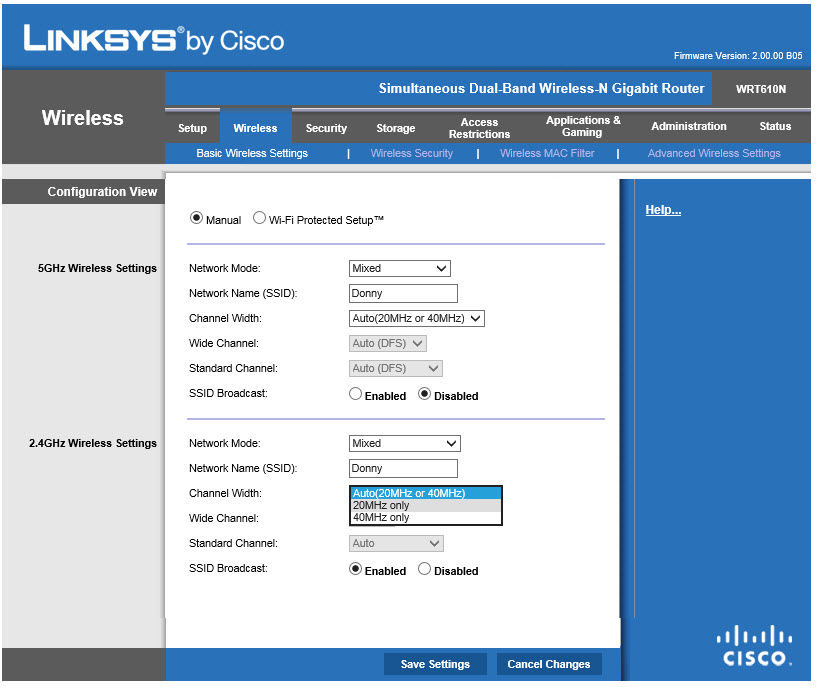Screen dimensions: 820x693
Task: Open the Wireless tab
Action: [x=255, y=128]
